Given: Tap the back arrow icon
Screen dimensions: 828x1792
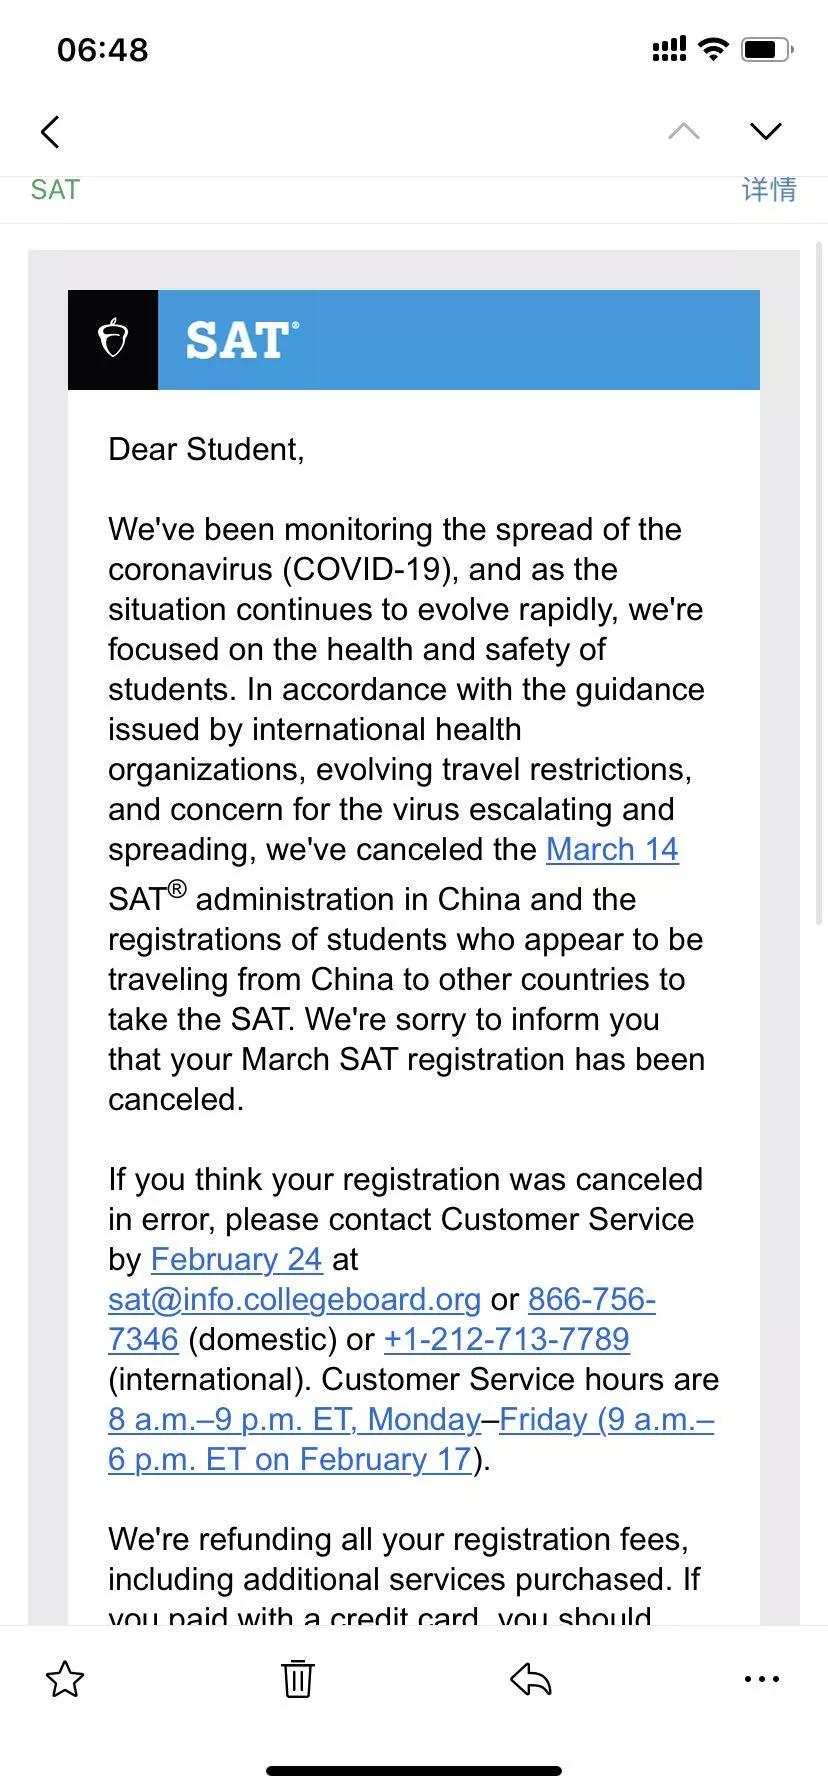Looking at the screenshot, I should click(51, 131).
